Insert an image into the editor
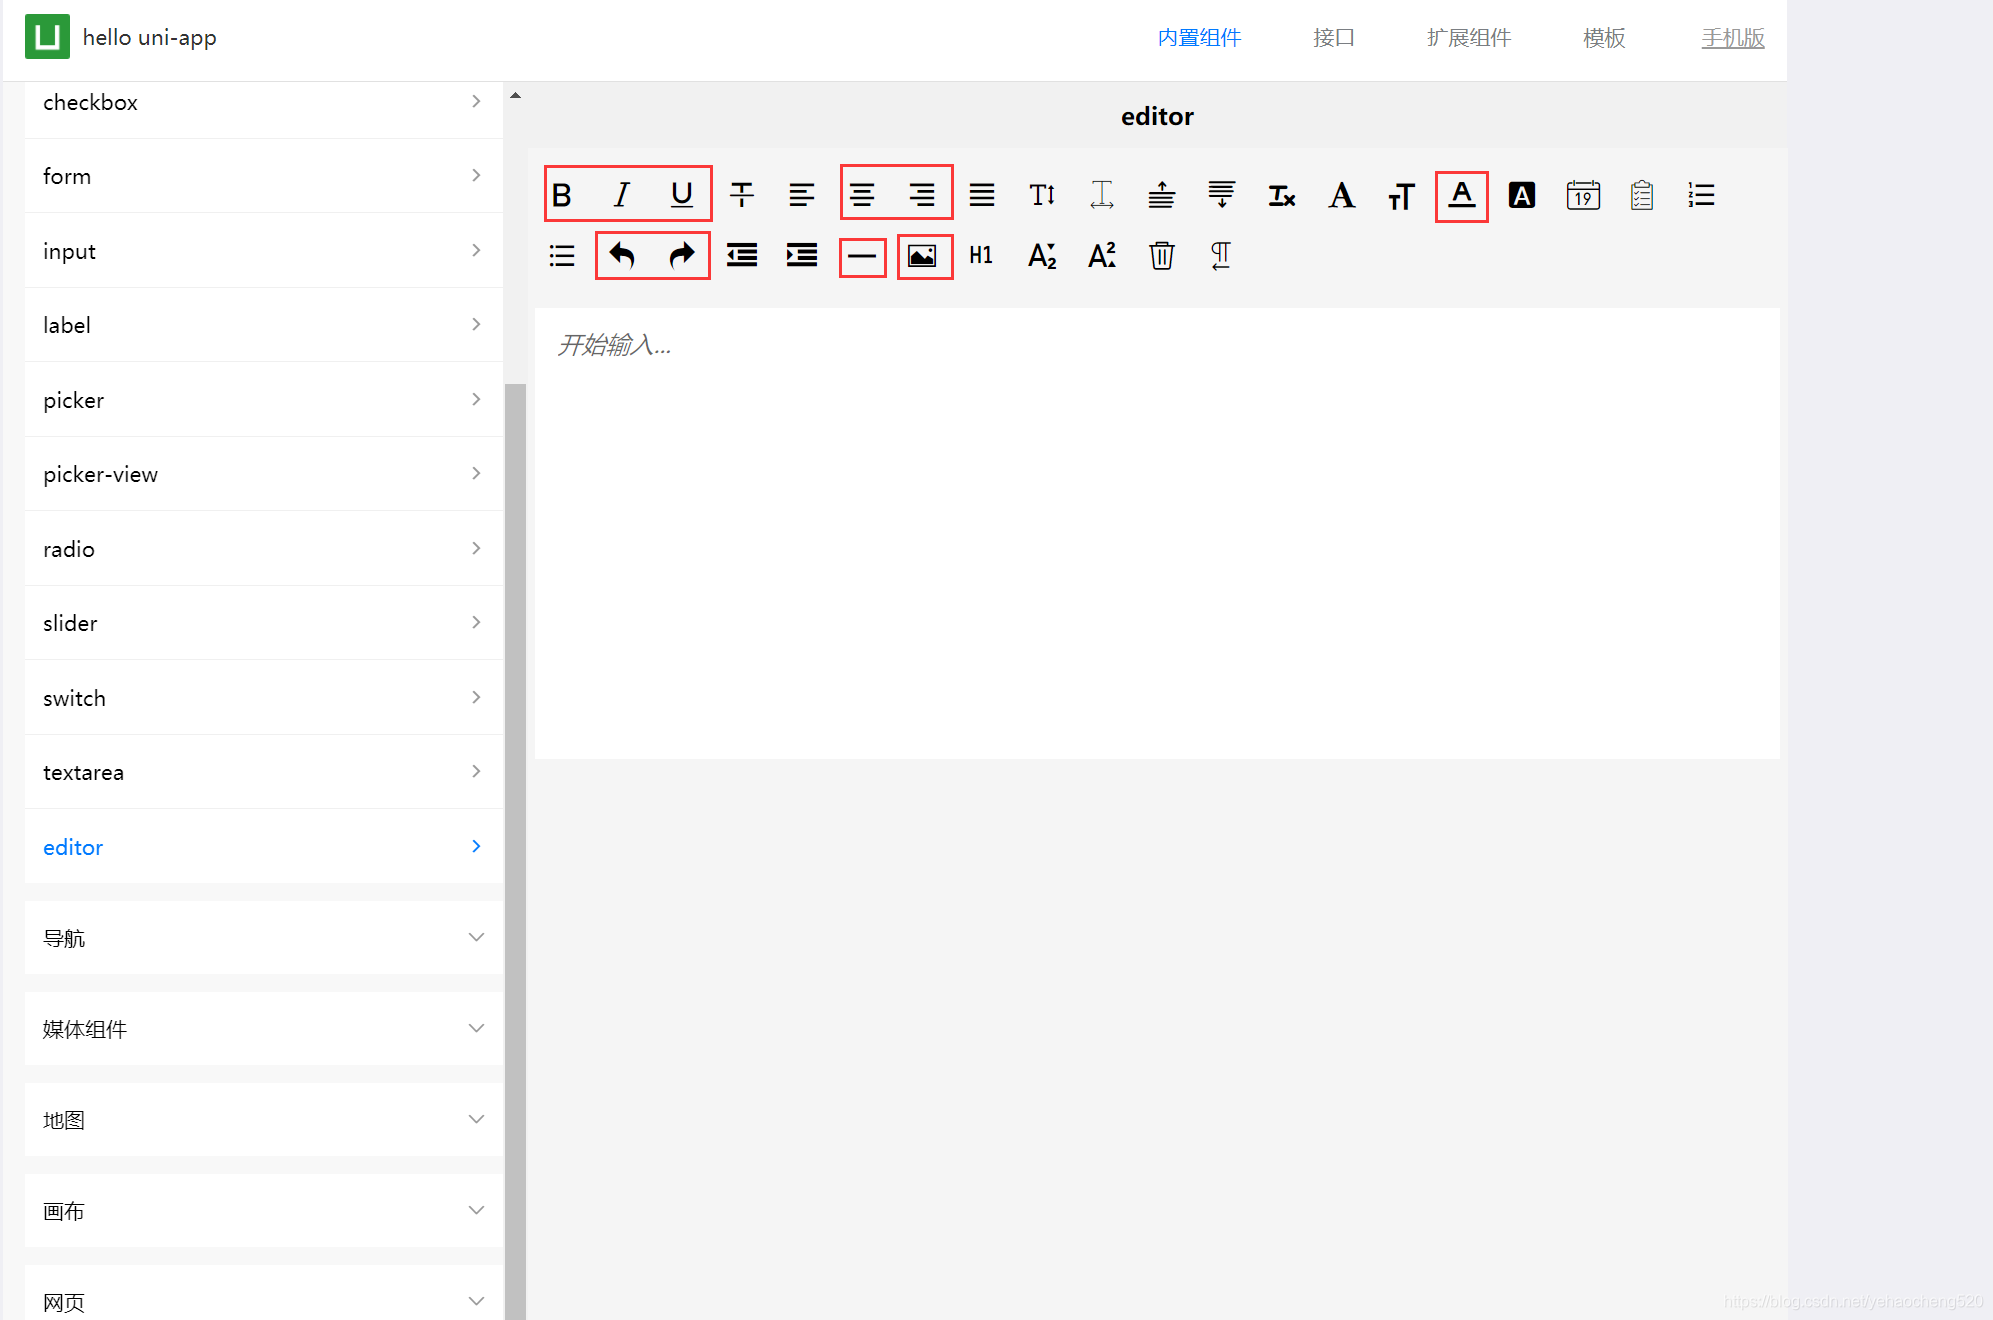 pos(922,256)
